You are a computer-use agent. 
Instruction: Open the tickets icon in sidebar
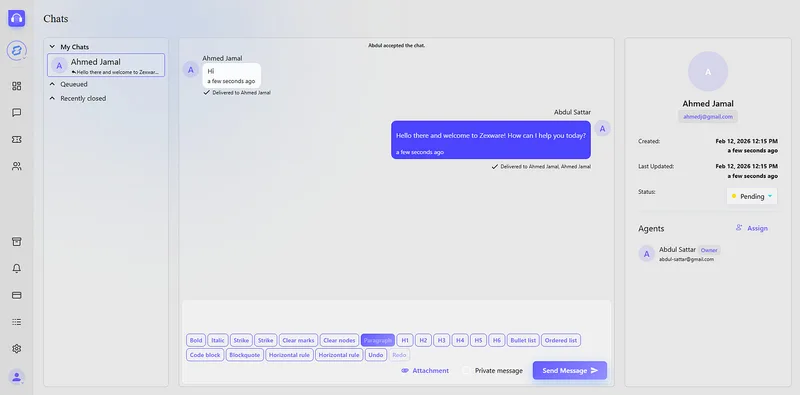click(x=16, y=139)
